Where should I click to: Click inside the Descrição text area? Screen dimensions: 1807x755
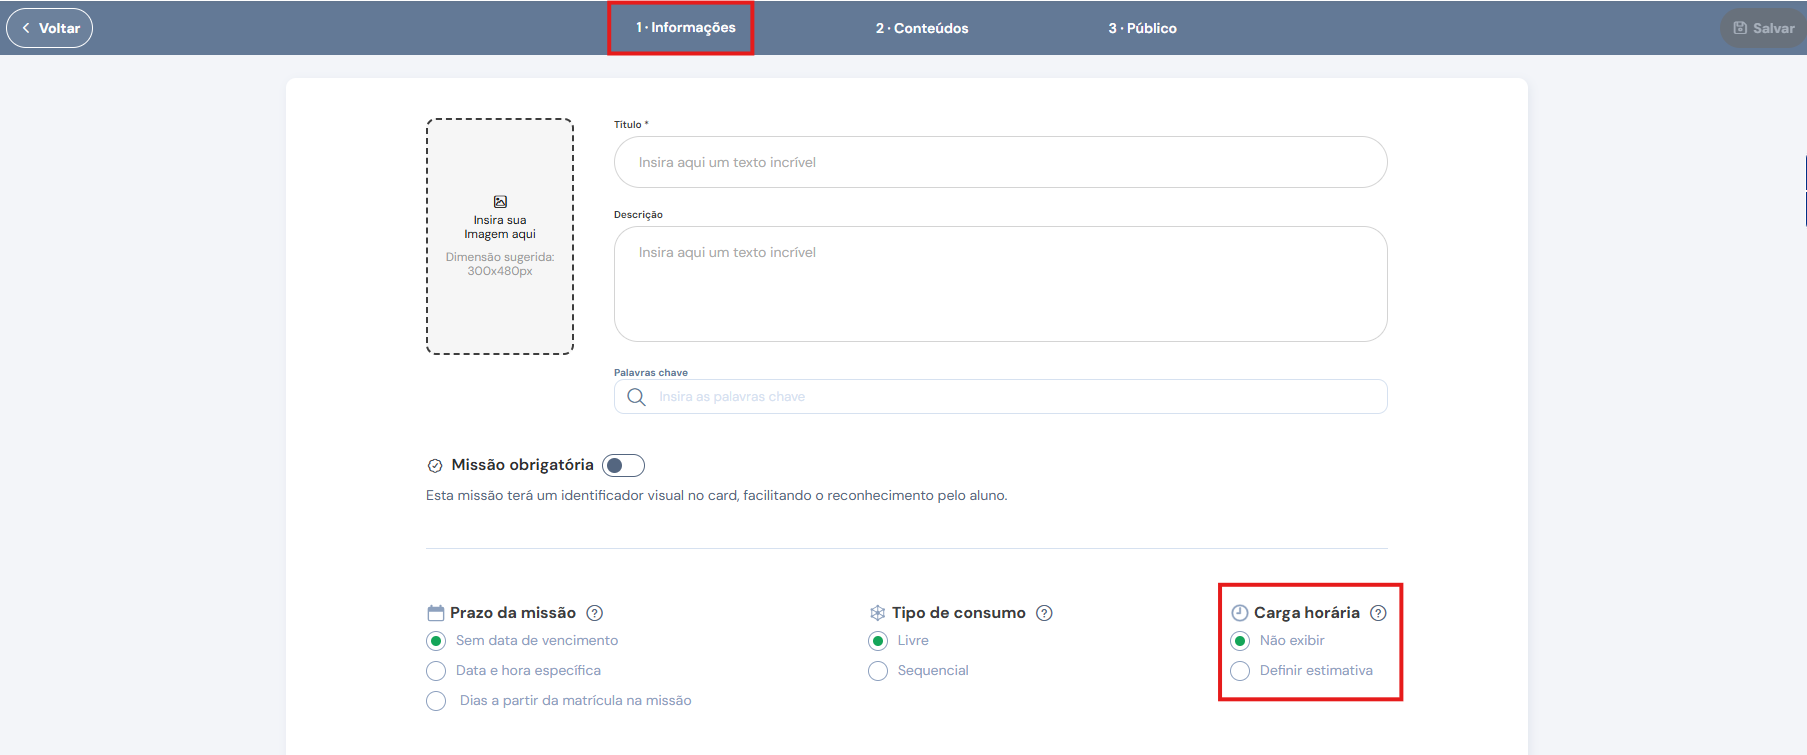pyautogui.click(x=1000, y=284)
